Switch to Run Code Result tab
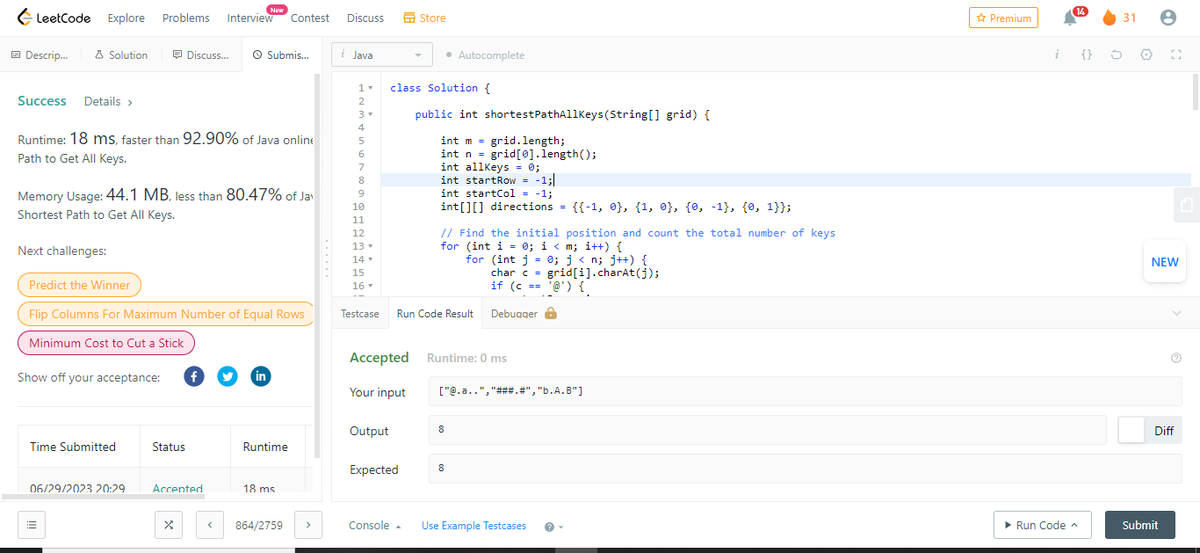The width and height of the screenshot is (1200, 553). (435, 313)
